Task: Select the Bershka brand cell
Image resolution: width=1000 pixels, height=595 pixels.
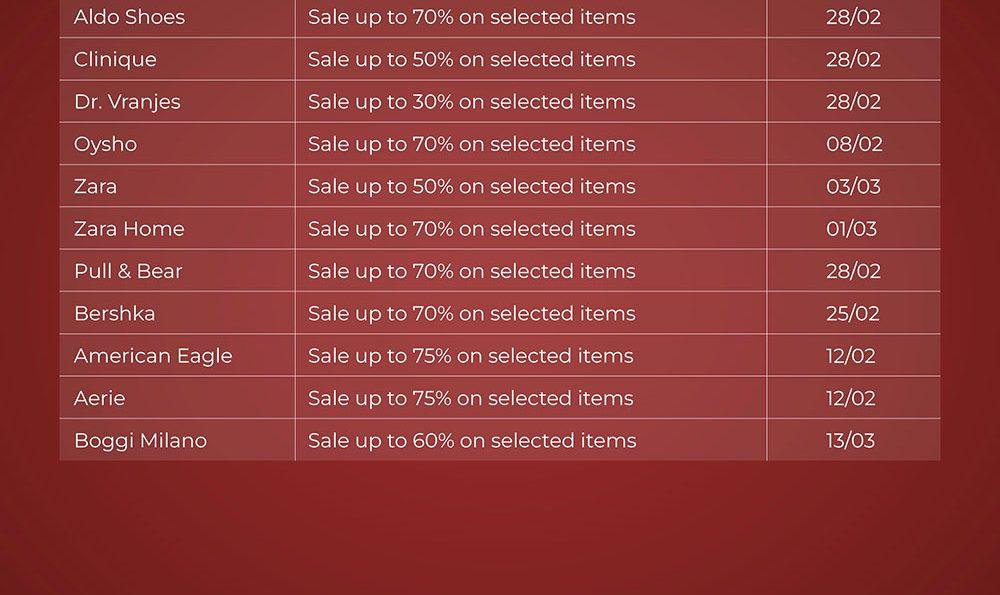Action: click(x=114, y=313)
